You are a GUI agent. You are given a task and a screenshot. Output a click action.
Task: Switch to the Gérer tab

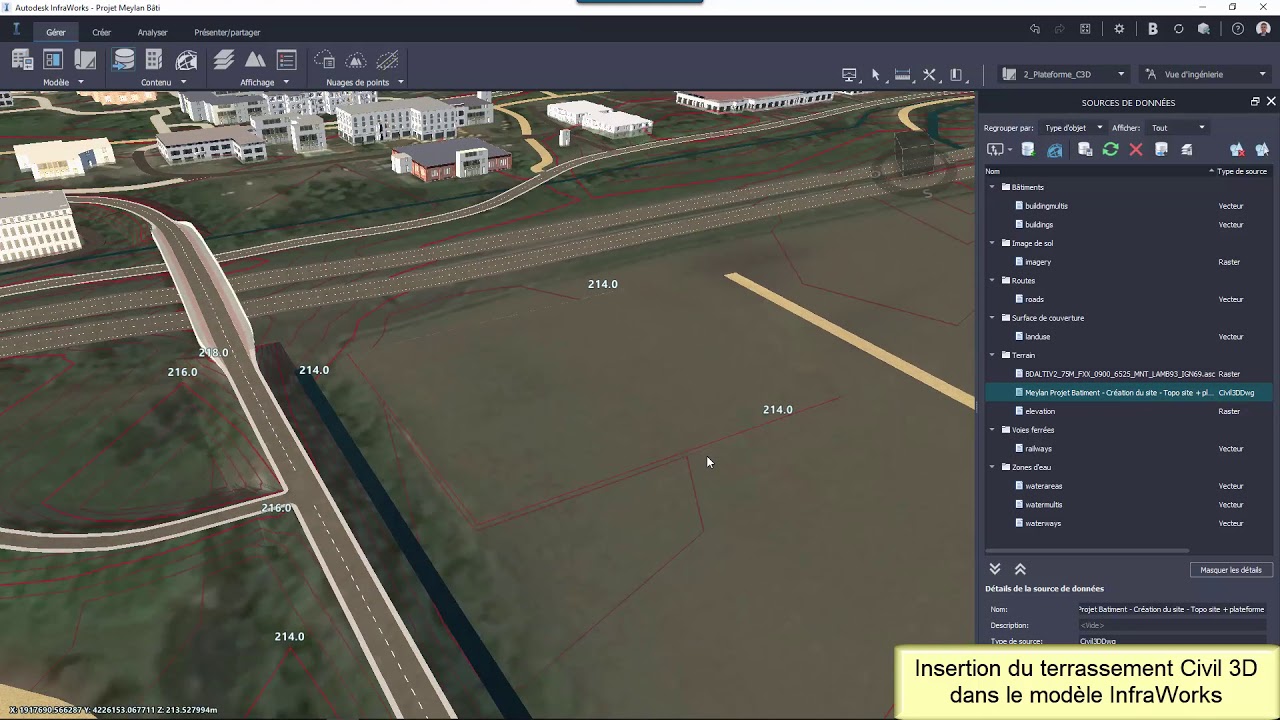coord(56,32)
